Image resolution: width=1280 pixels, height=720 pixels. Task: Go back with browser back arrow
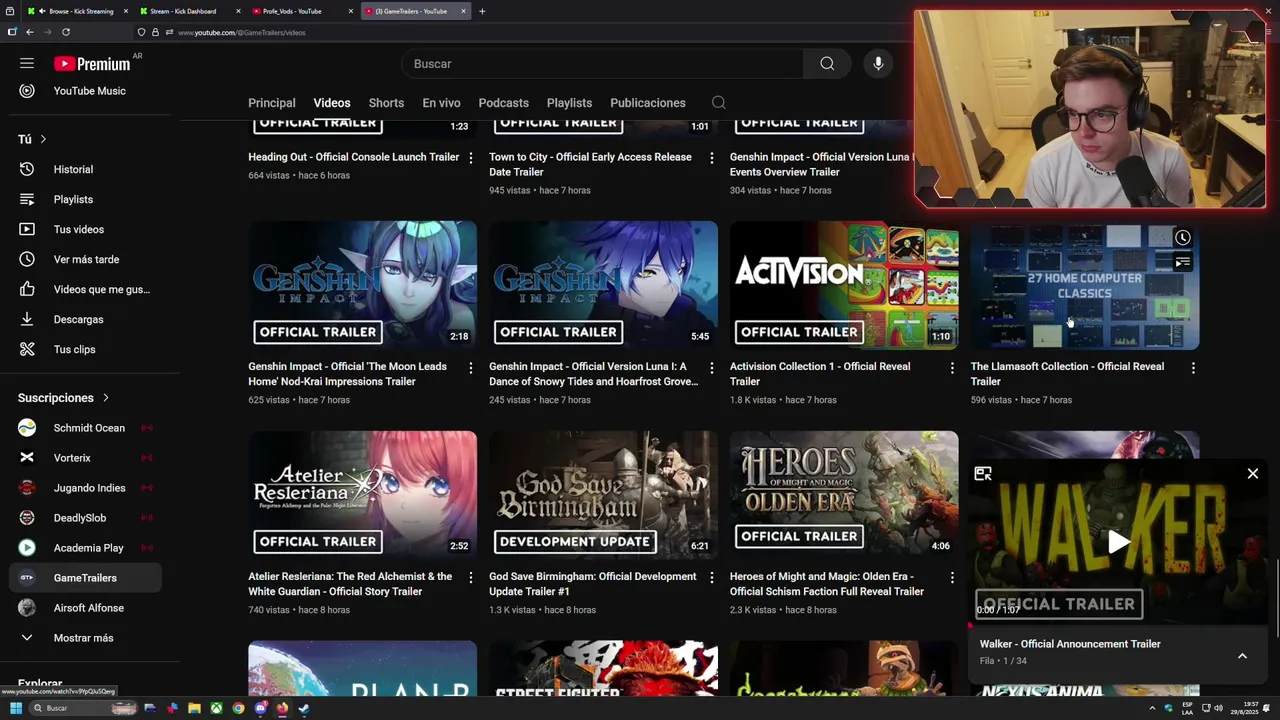click(x=30, y=32)
